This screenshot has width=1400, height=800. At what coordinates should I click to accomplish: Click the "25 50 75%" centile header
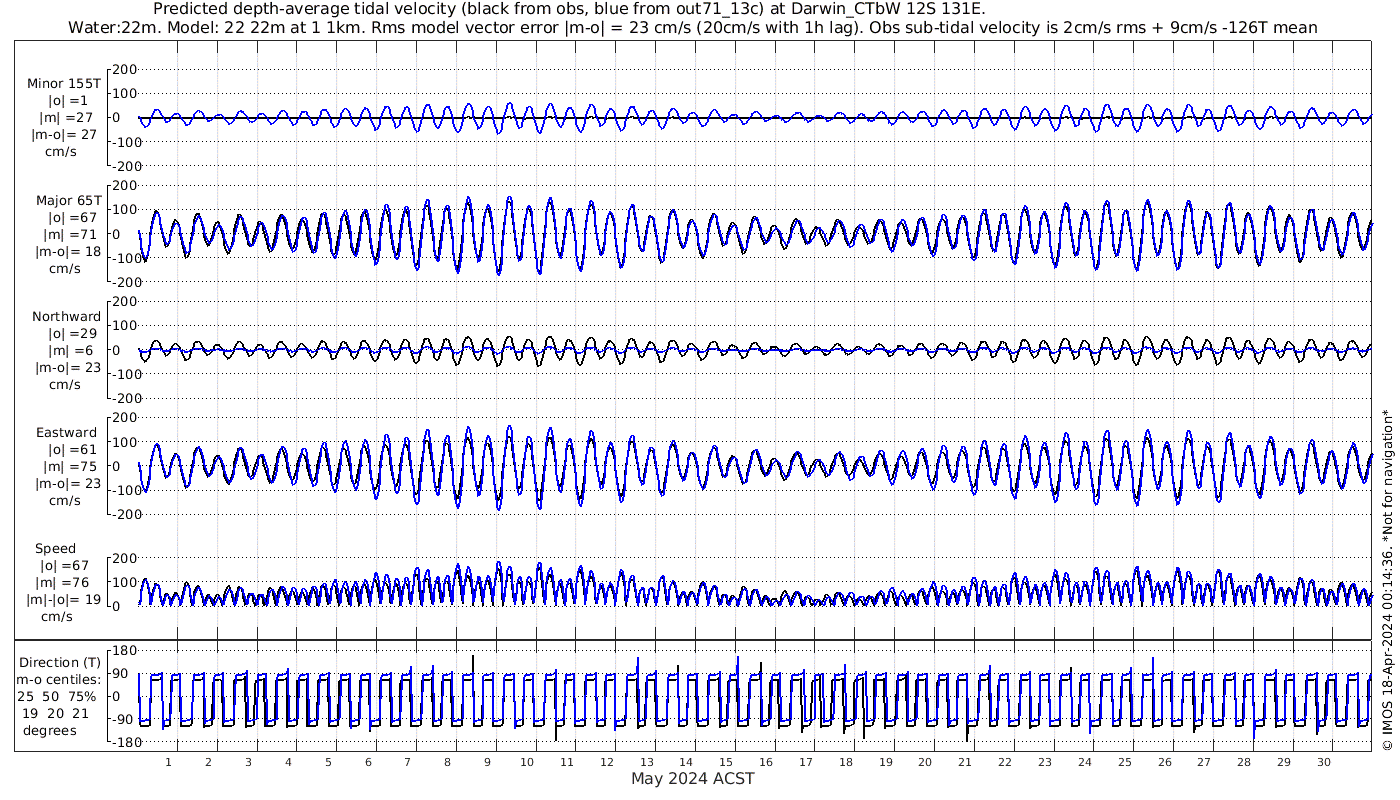(56, 696)
